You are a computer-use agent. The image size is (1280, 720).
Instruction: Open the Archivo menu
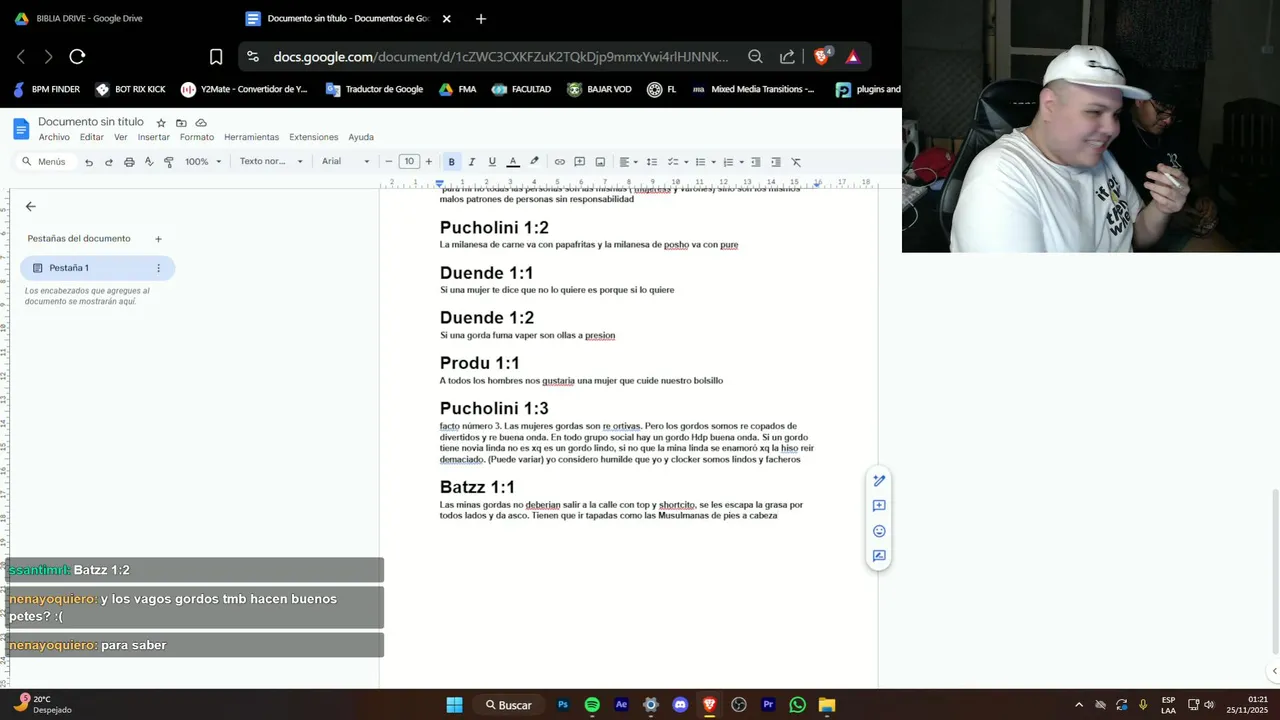(54, 137)
